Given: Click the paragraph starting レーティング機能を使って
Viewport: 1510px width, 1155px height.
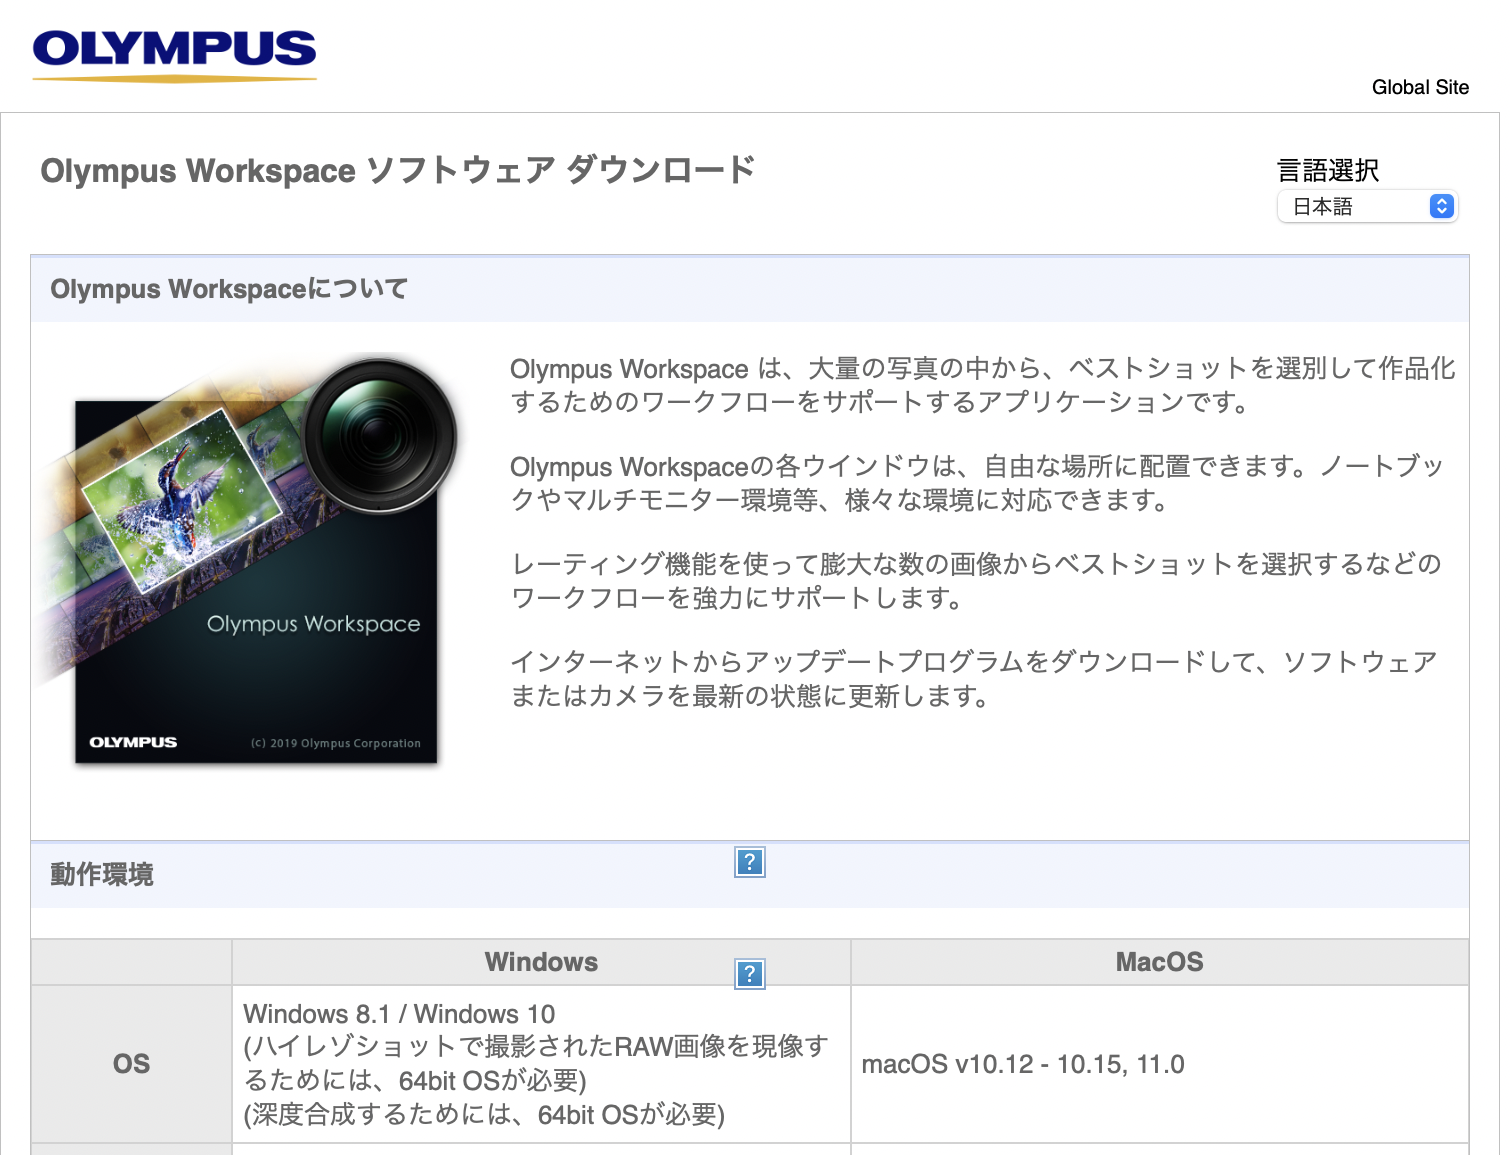Looking at the screenshot, I should click(976, 581).
